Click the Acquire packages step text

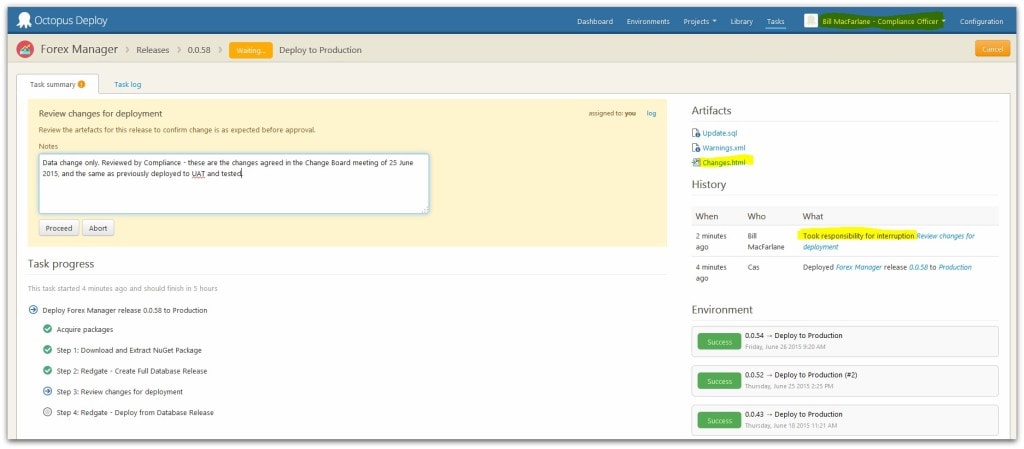(x=85, y=329)
